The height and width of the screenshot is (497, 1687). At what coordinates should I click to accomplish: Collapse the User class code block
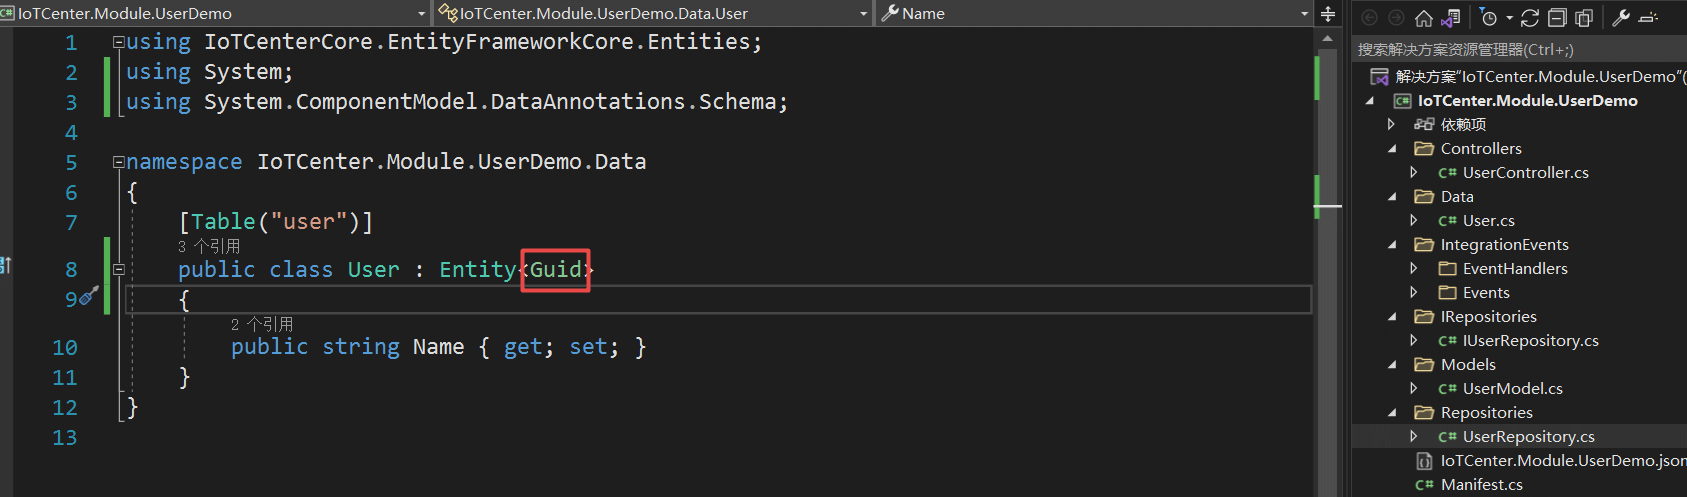coord(119,269)
